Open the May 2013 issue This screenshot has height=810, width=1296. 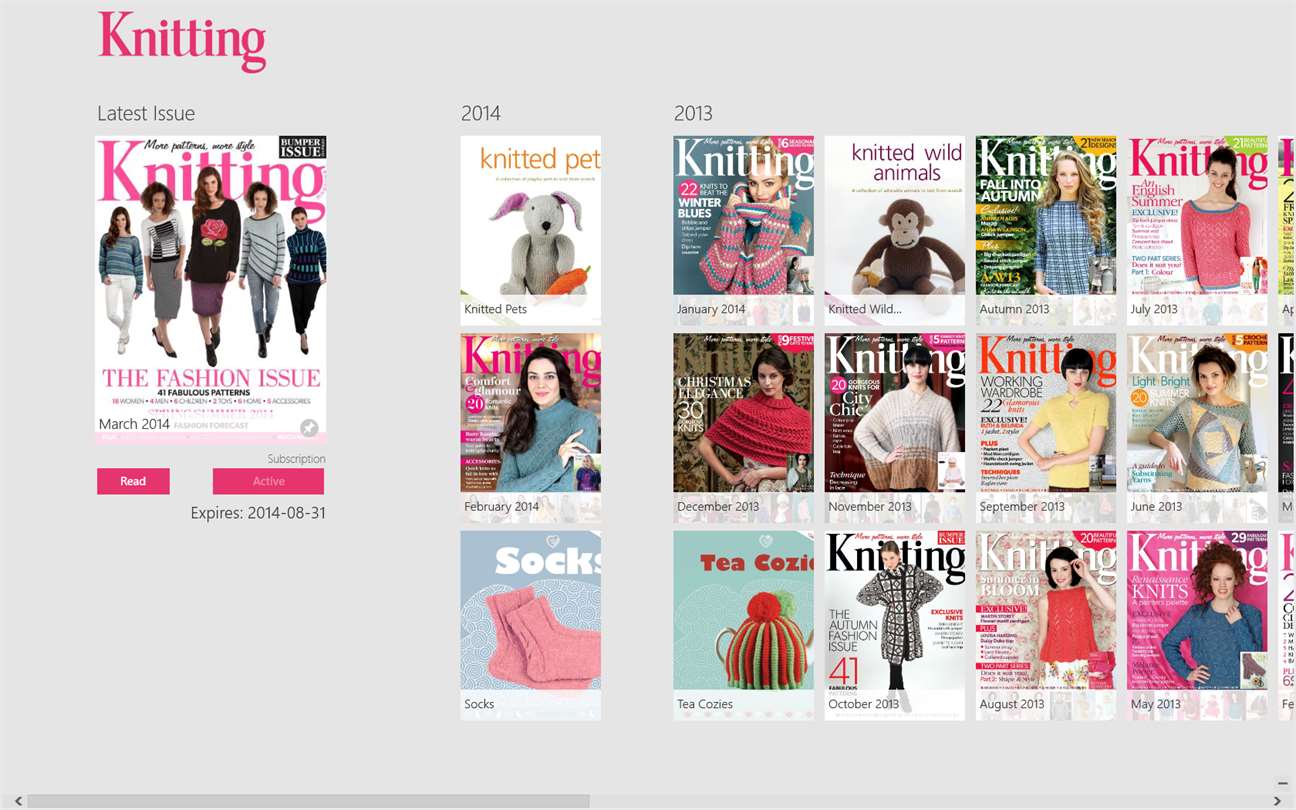click(1197, 625)
